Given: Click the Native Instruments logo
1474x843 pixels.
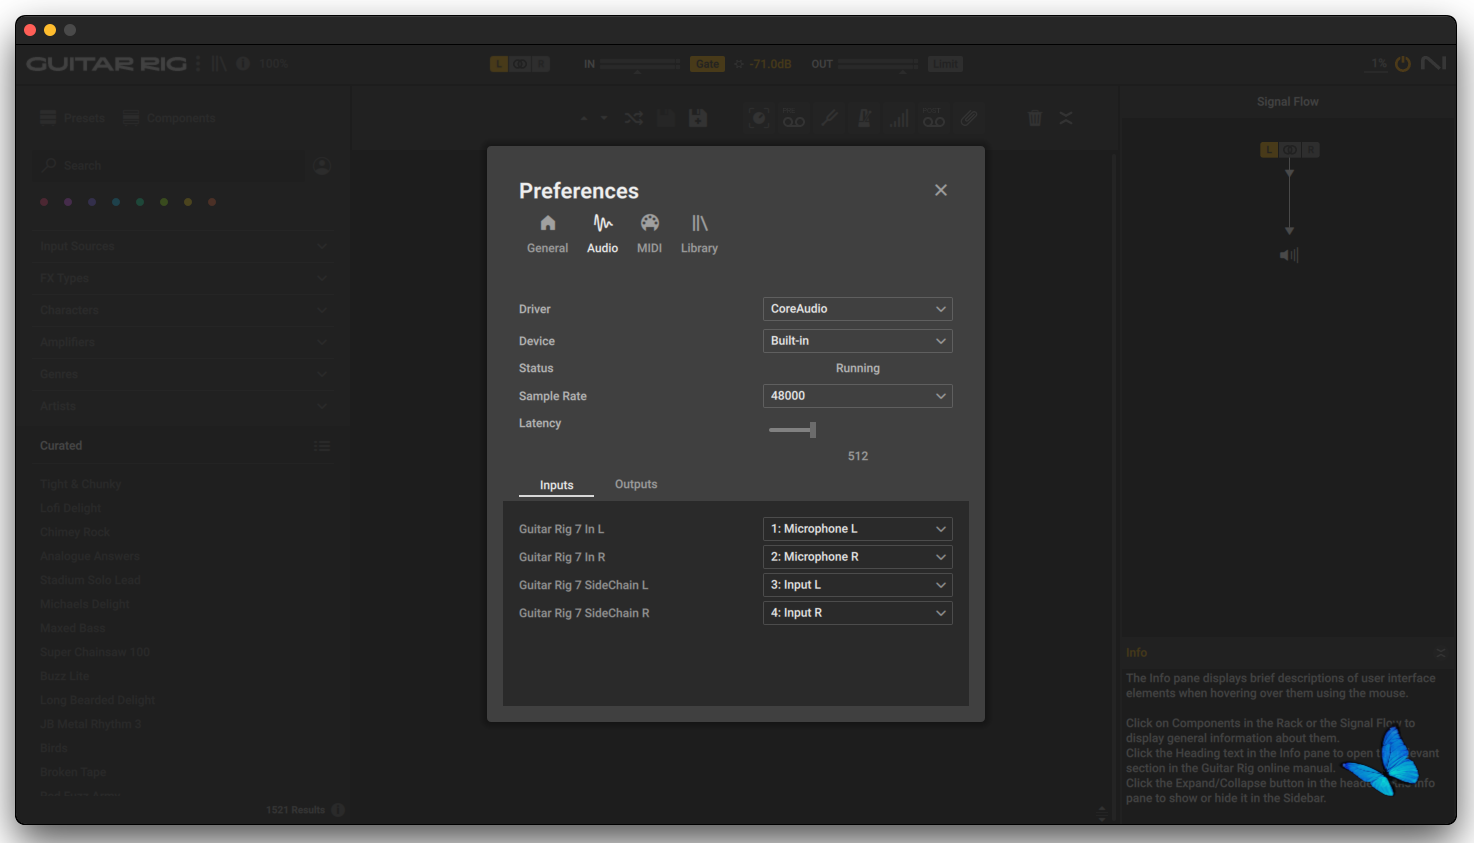Looking at the screenshot, I should pyautogui.click(x=1434, y=63).
